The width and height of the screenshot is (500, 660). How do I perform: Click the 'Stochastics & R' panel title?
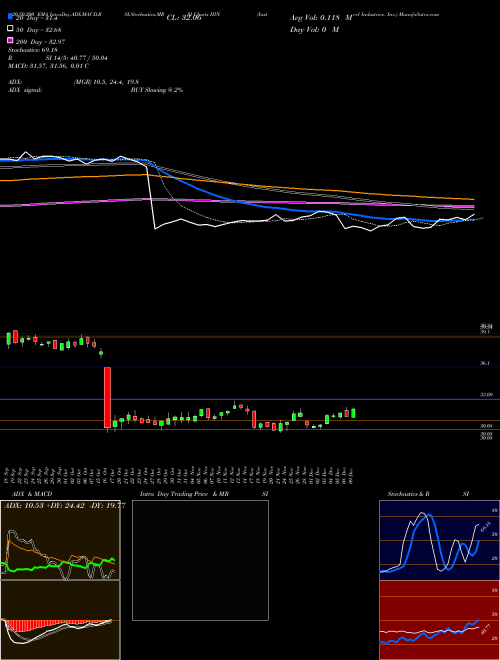408,494
